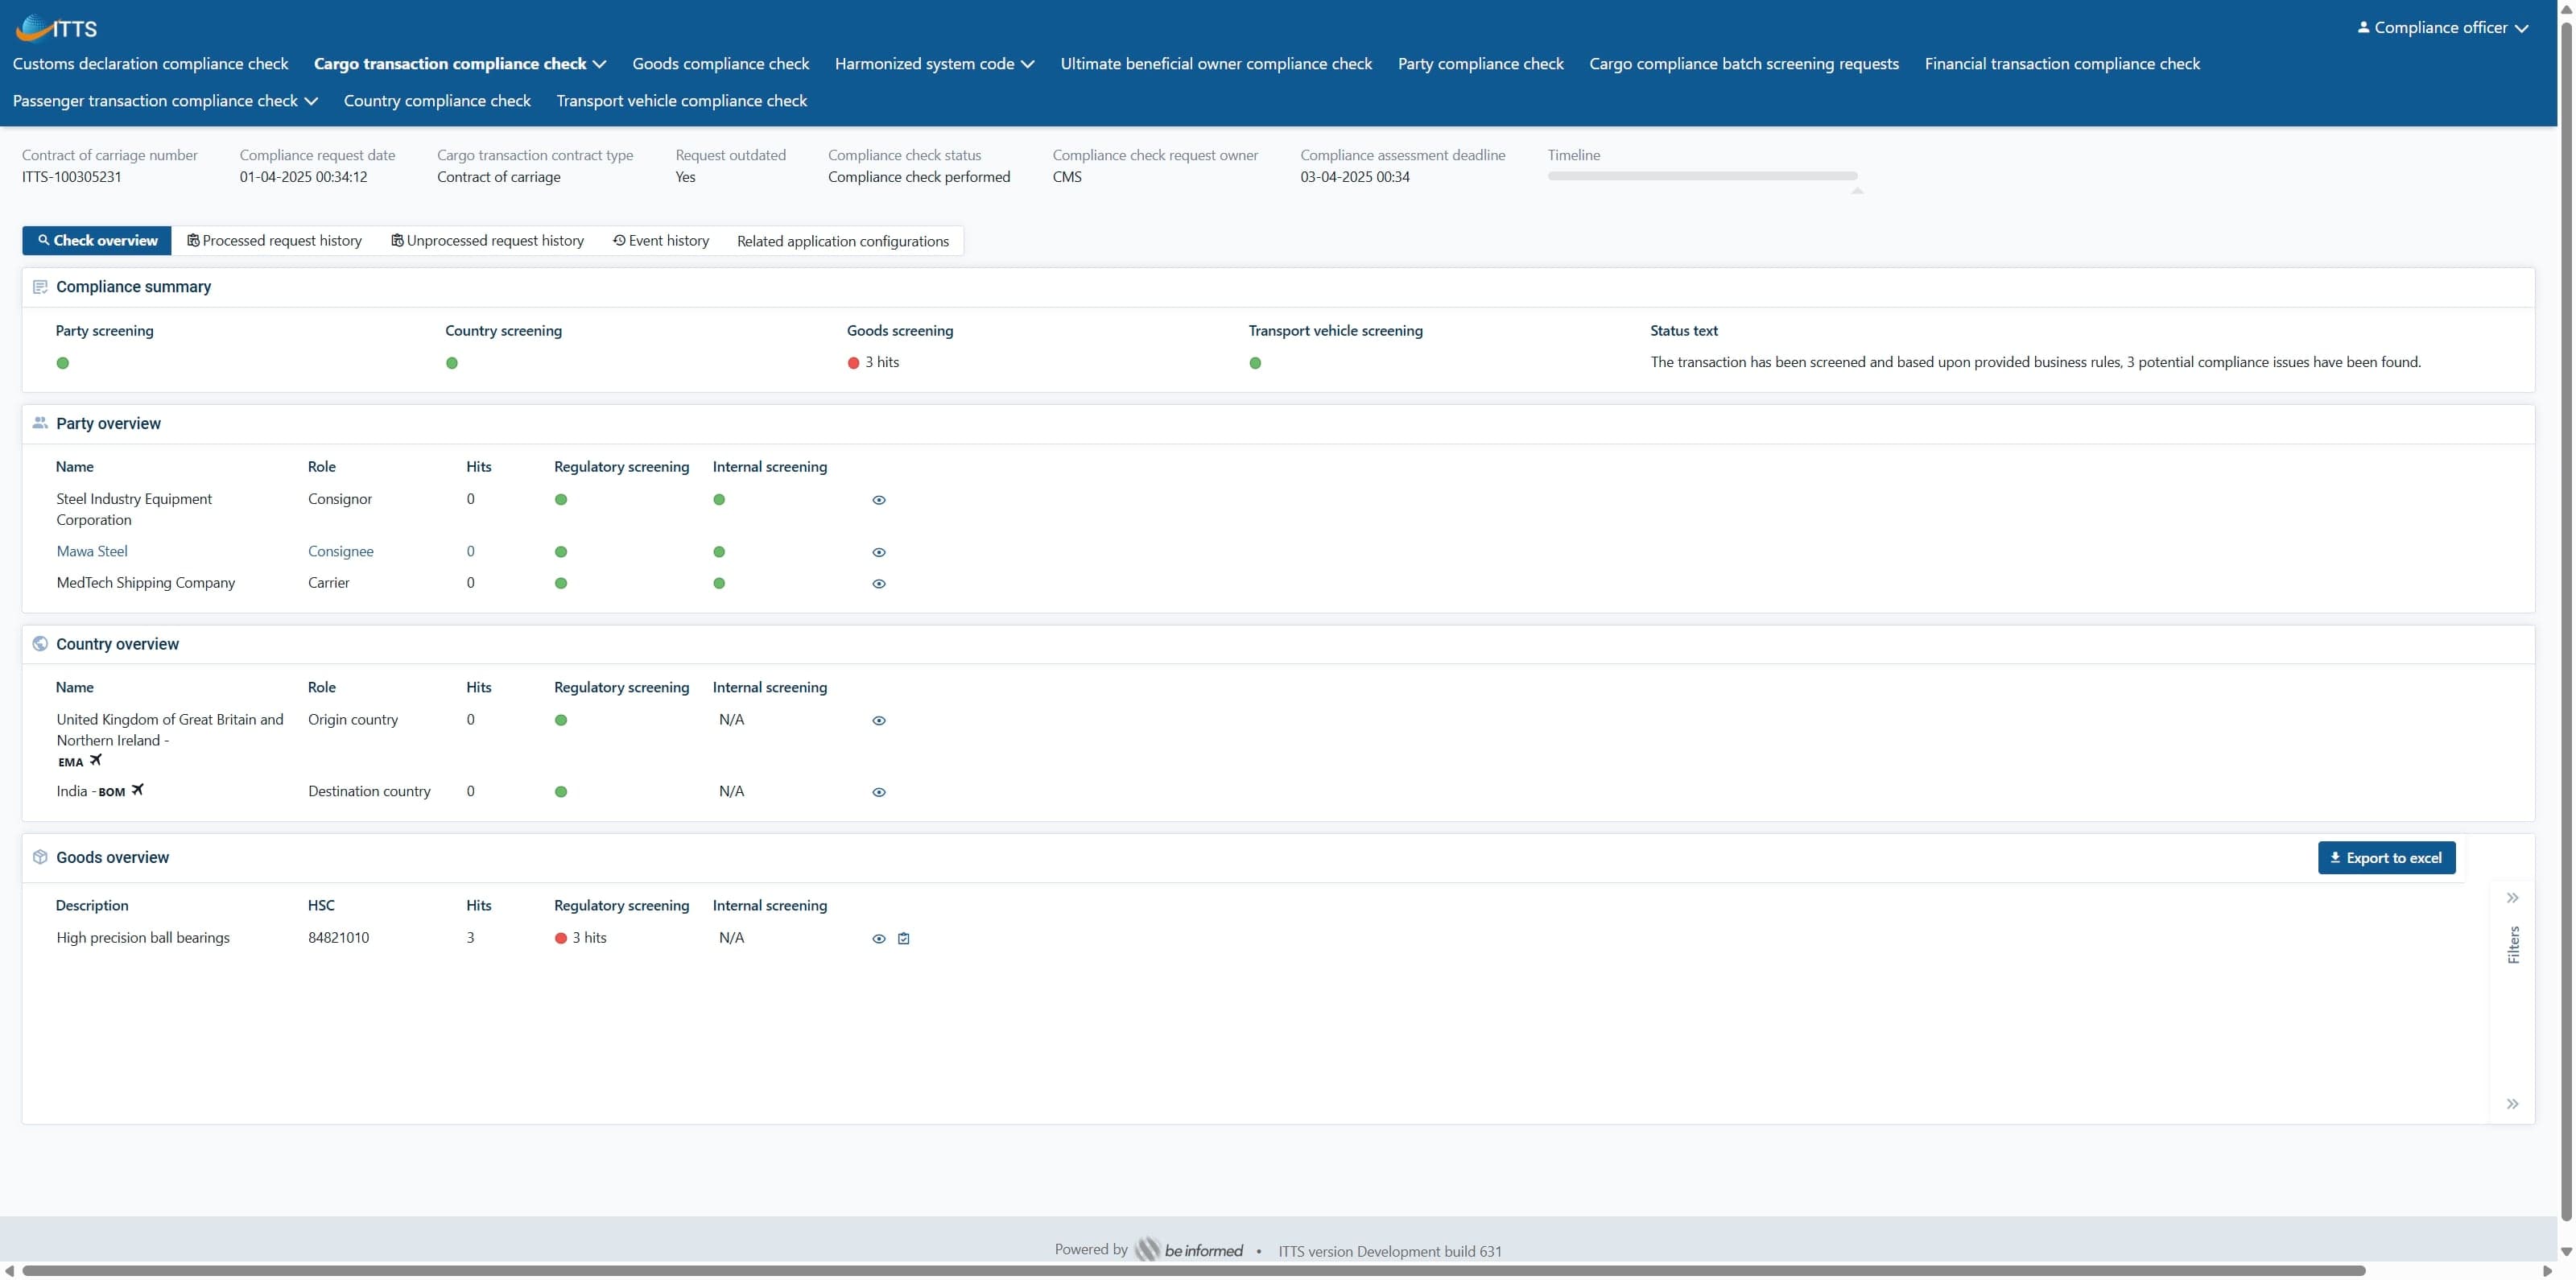Open the Filters side panel label

[x=2513, y=945]
